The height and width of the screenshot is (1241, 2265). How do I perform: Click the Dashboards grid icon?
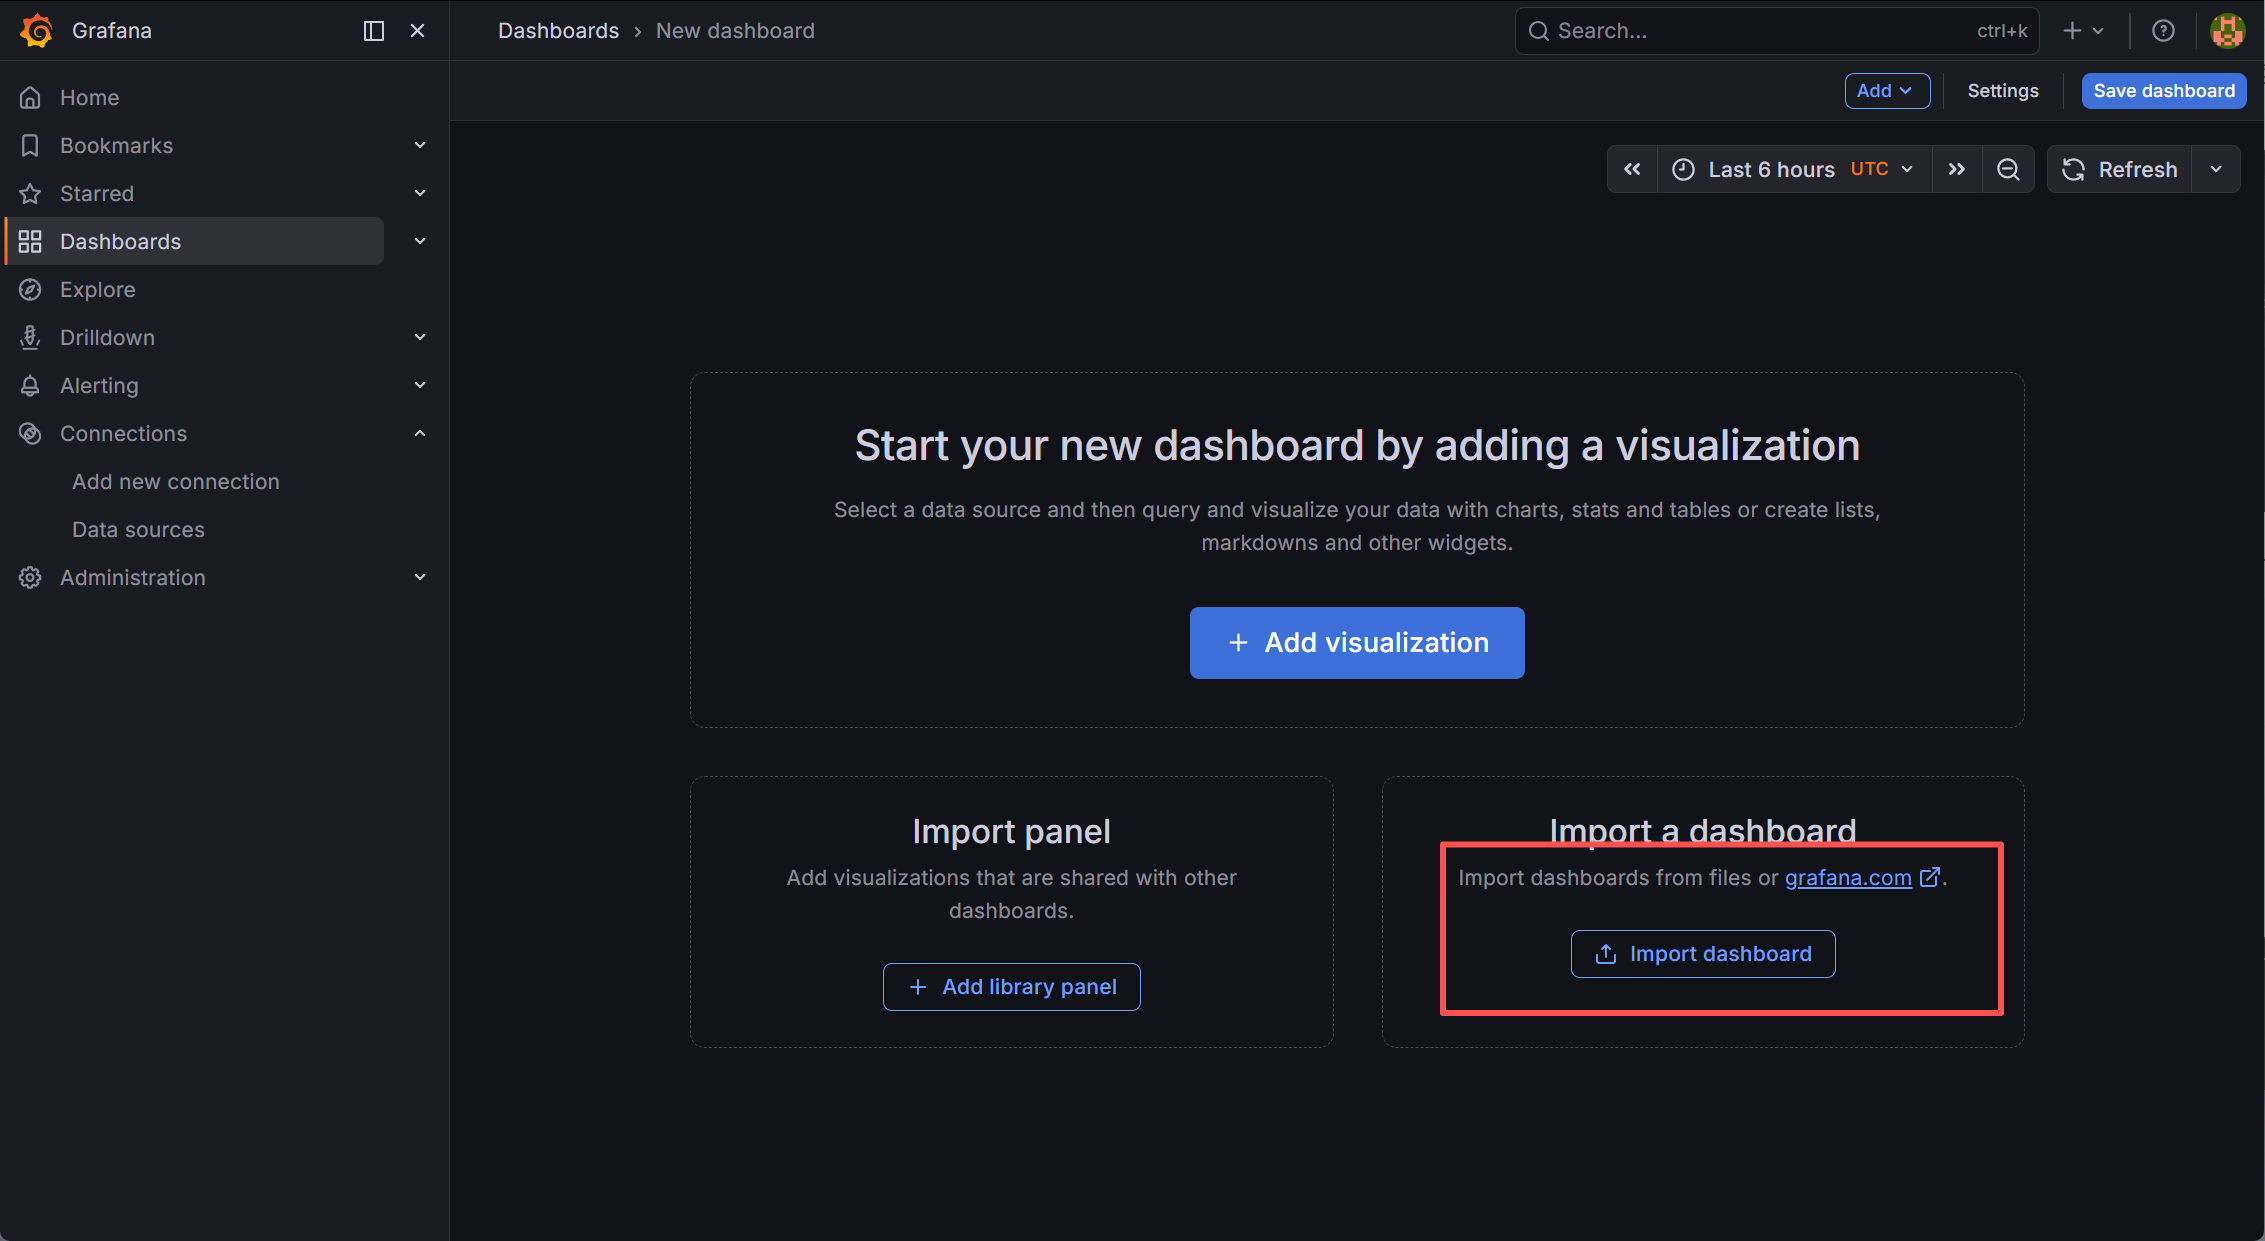[30, 242]
